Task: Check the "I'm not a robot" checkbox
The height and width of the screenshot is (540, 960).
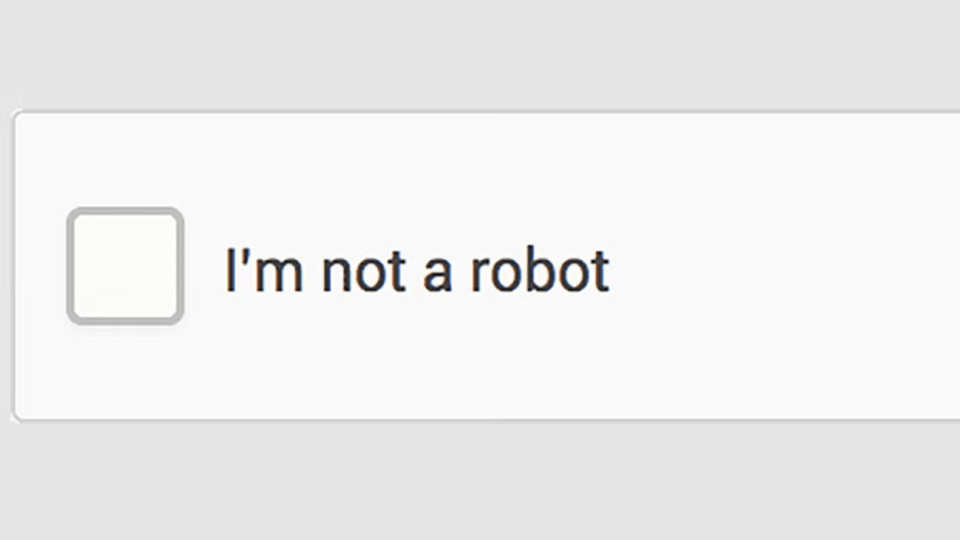Action: click(x=126, y=266)
